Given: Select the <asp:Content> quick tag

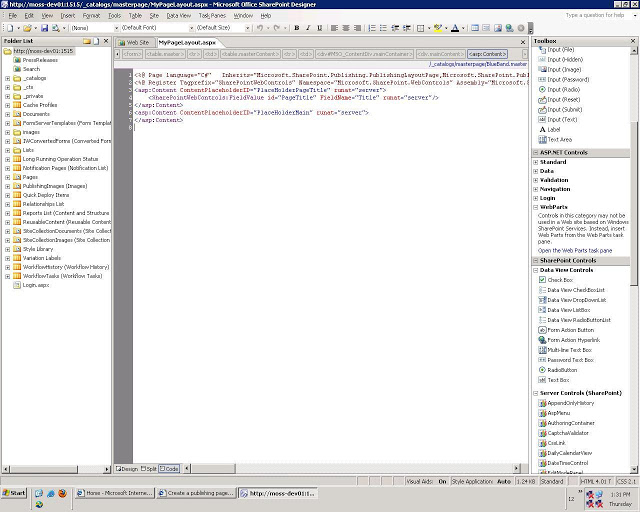Looking at the screenshot, I should coord(488,54).
